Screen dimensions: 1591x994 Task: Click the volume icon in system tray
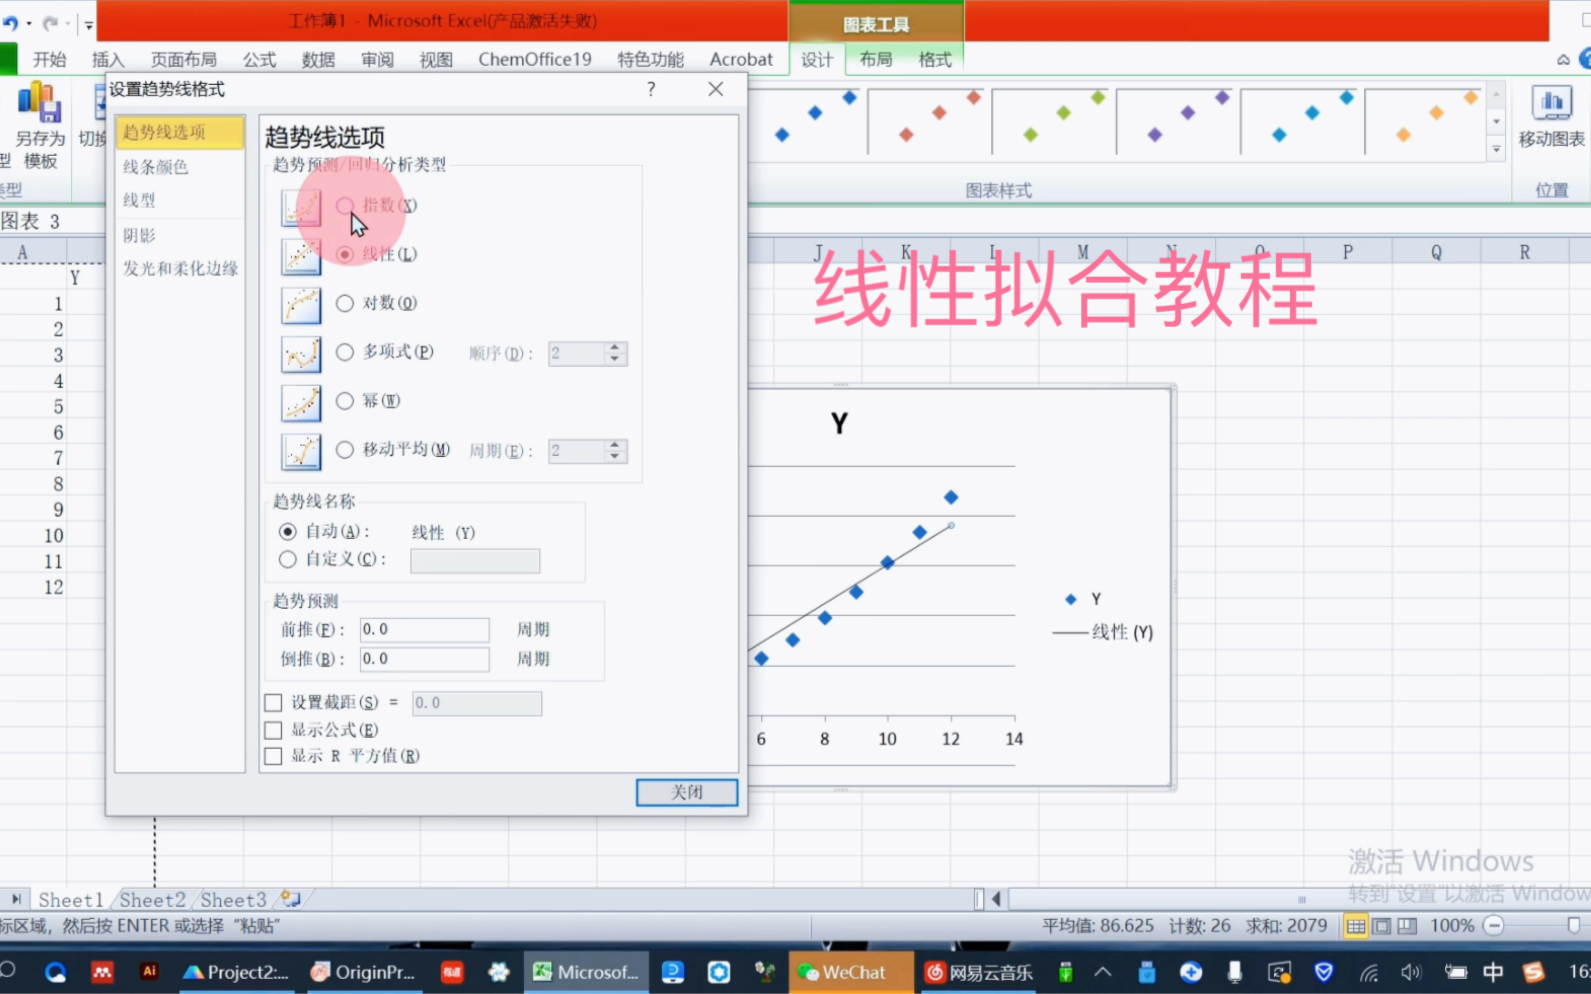[1411, 972]
